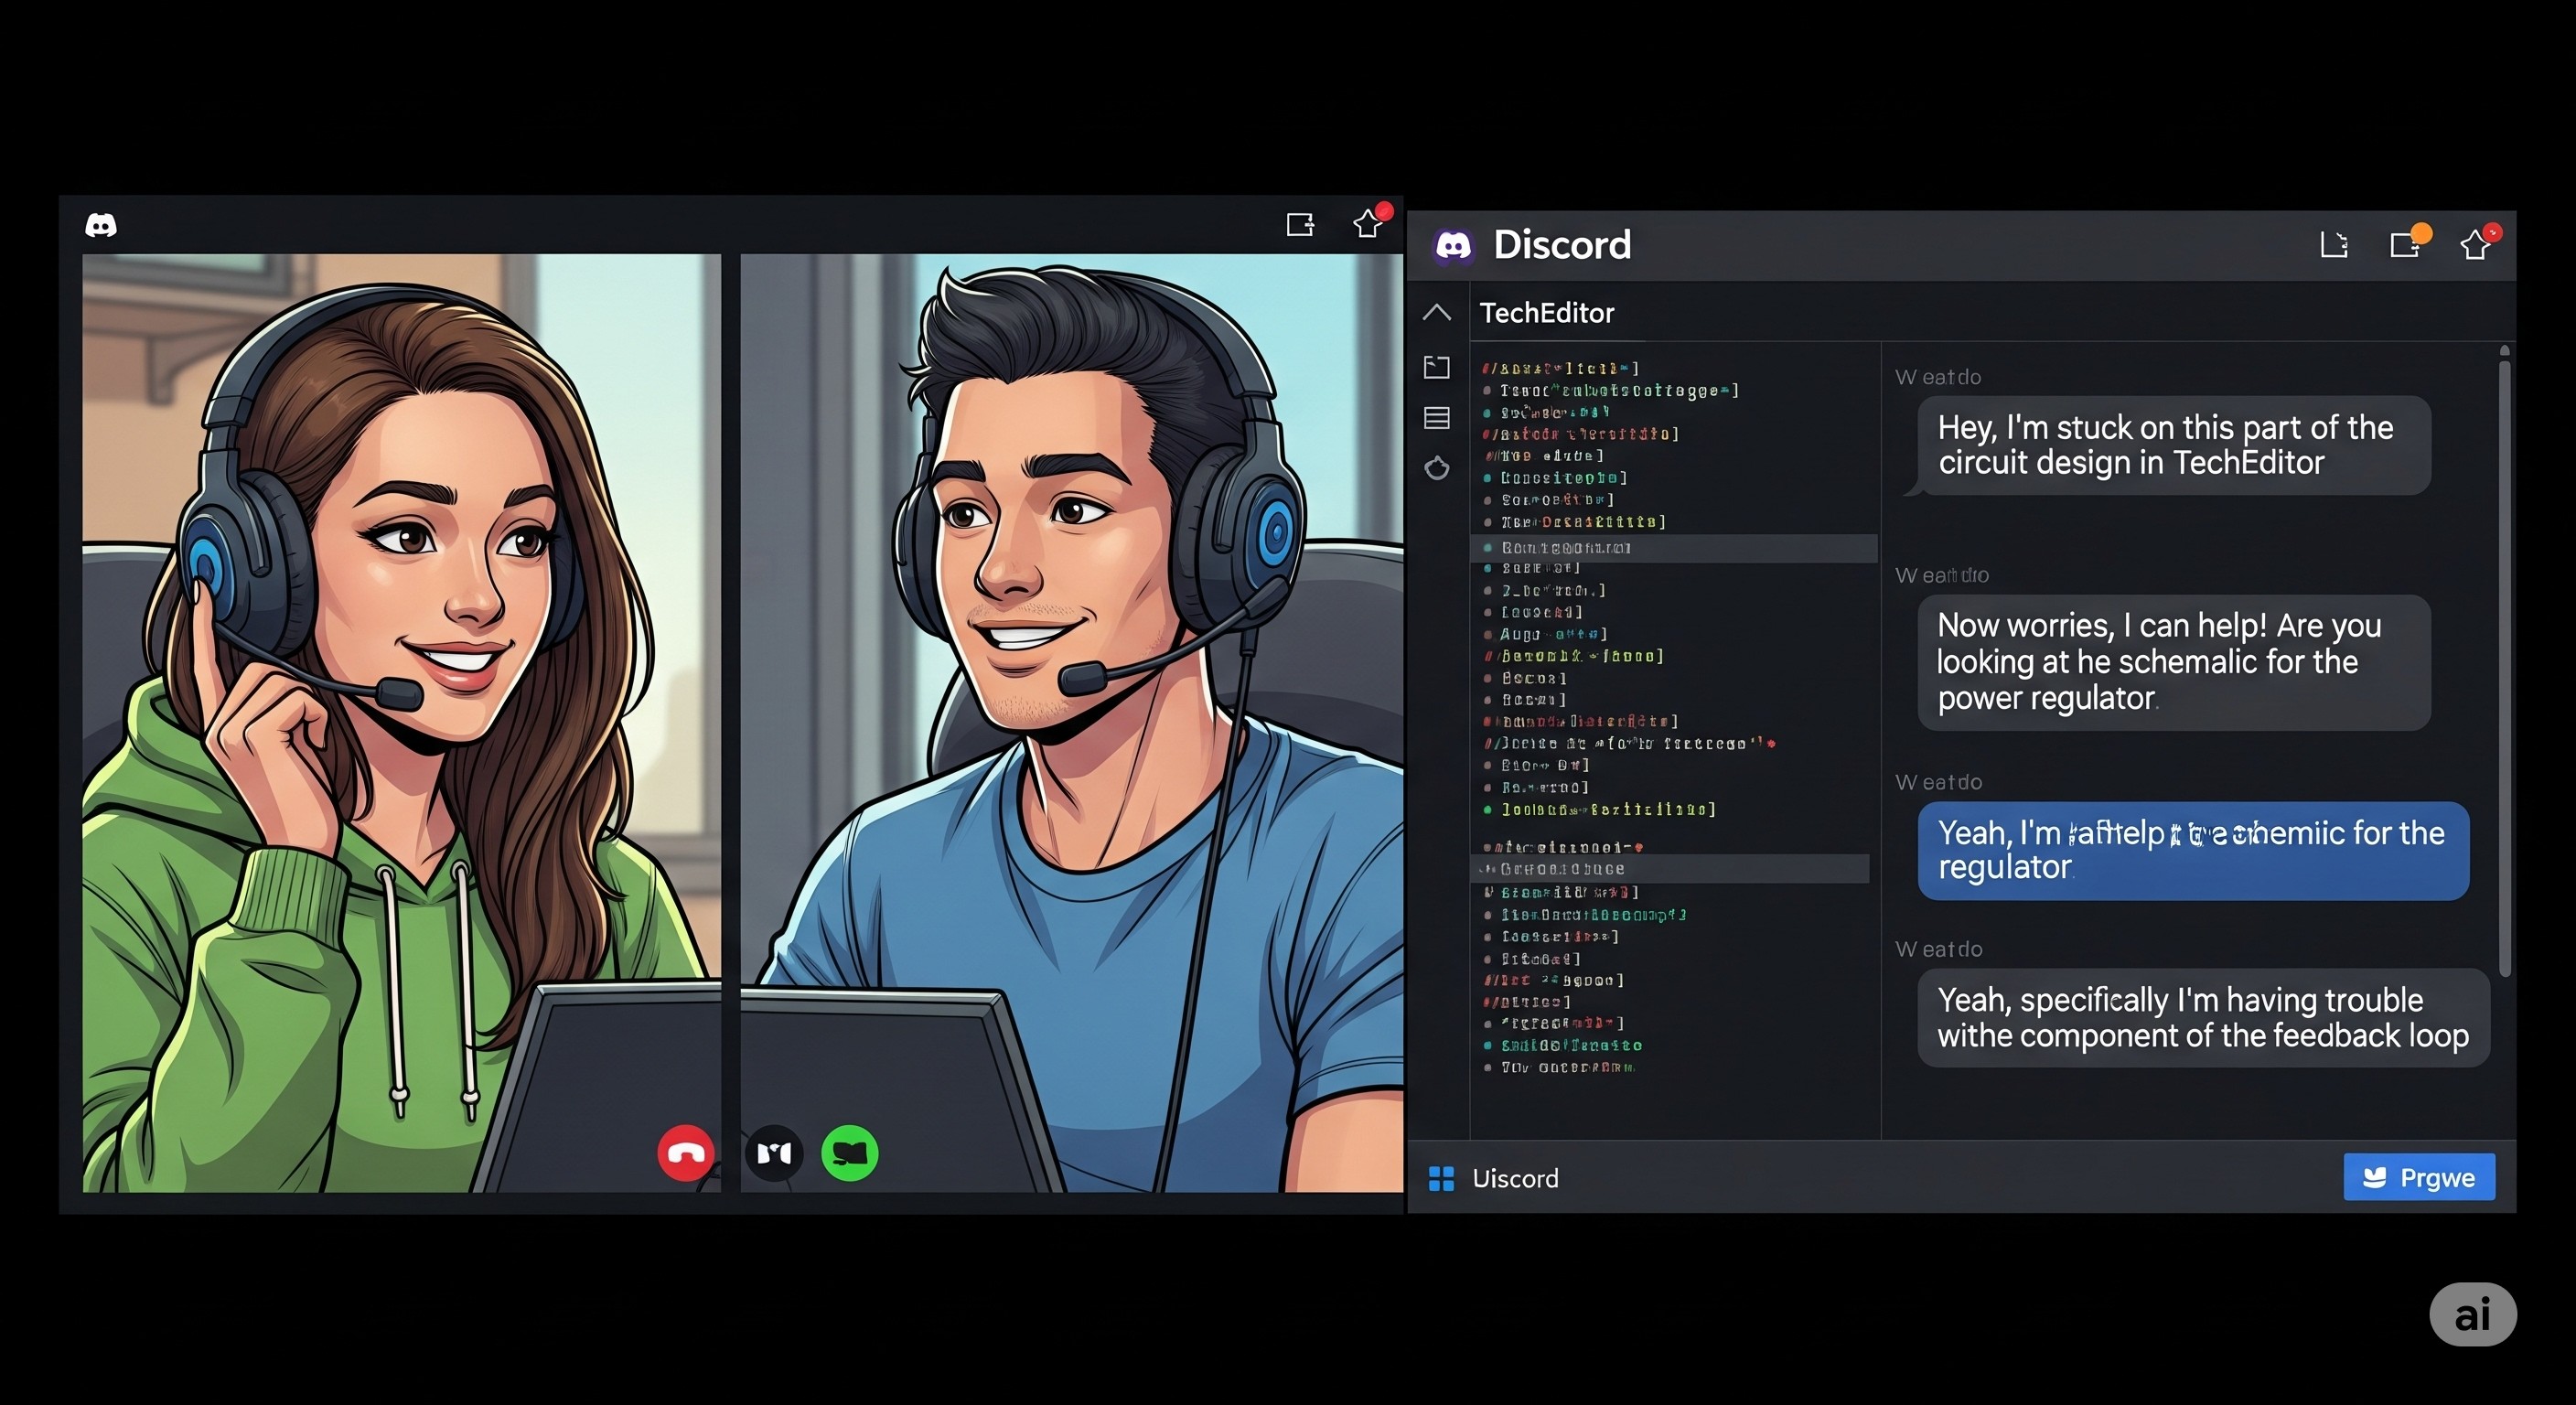
Task: Click the sender name above the first message
Action: click(x=1938, y=377)
